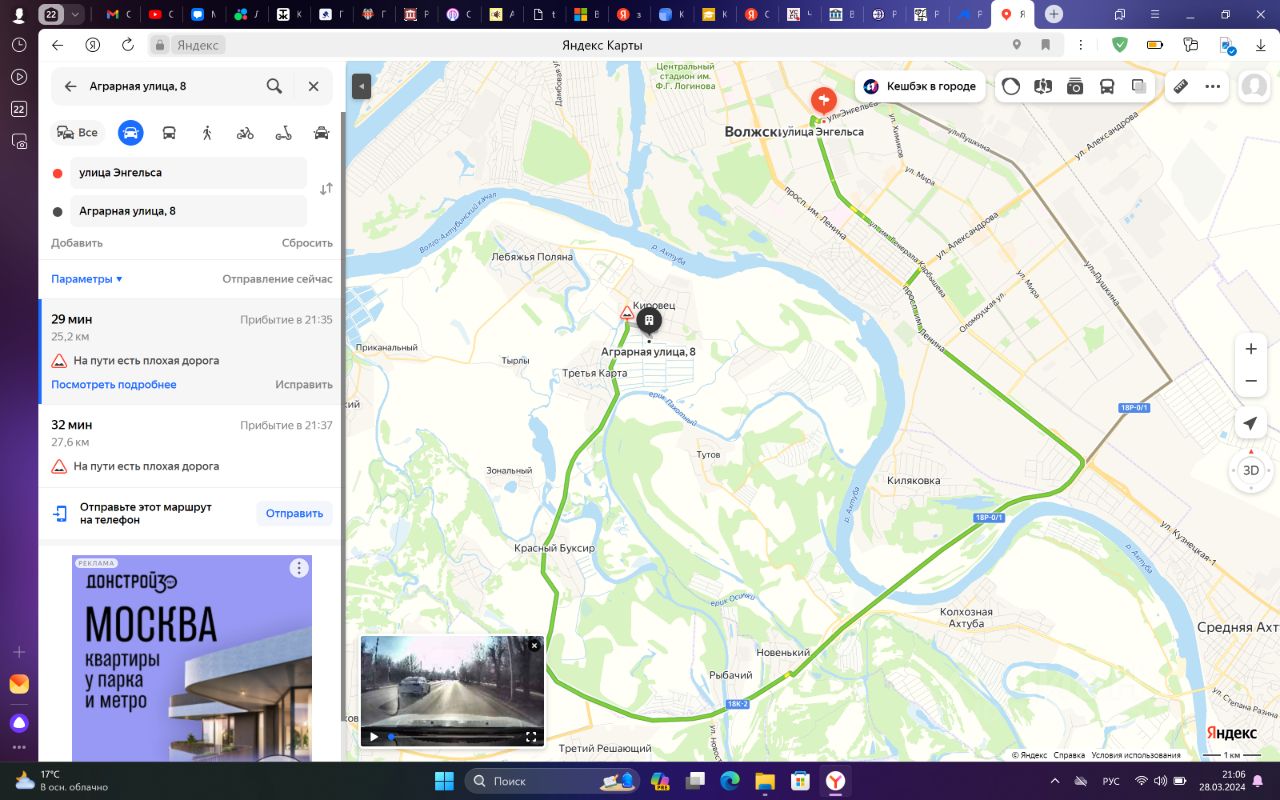Viewport: 1280px width, 800px height.
Task: Click 'Добавить' to add a waypoint
Action: [x=77, y=243]
